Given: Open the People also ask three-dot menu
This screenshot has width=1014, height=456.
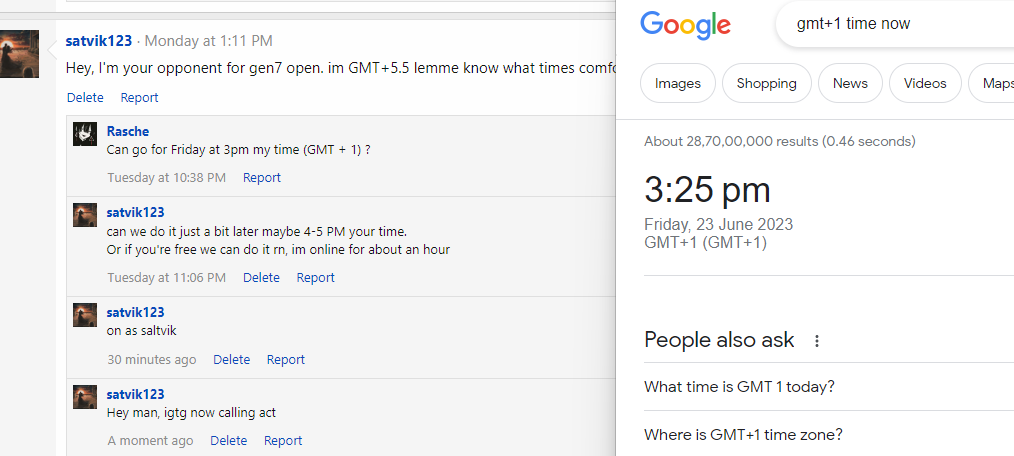Looking at the screenshot, I should click(x=816, y=341).
